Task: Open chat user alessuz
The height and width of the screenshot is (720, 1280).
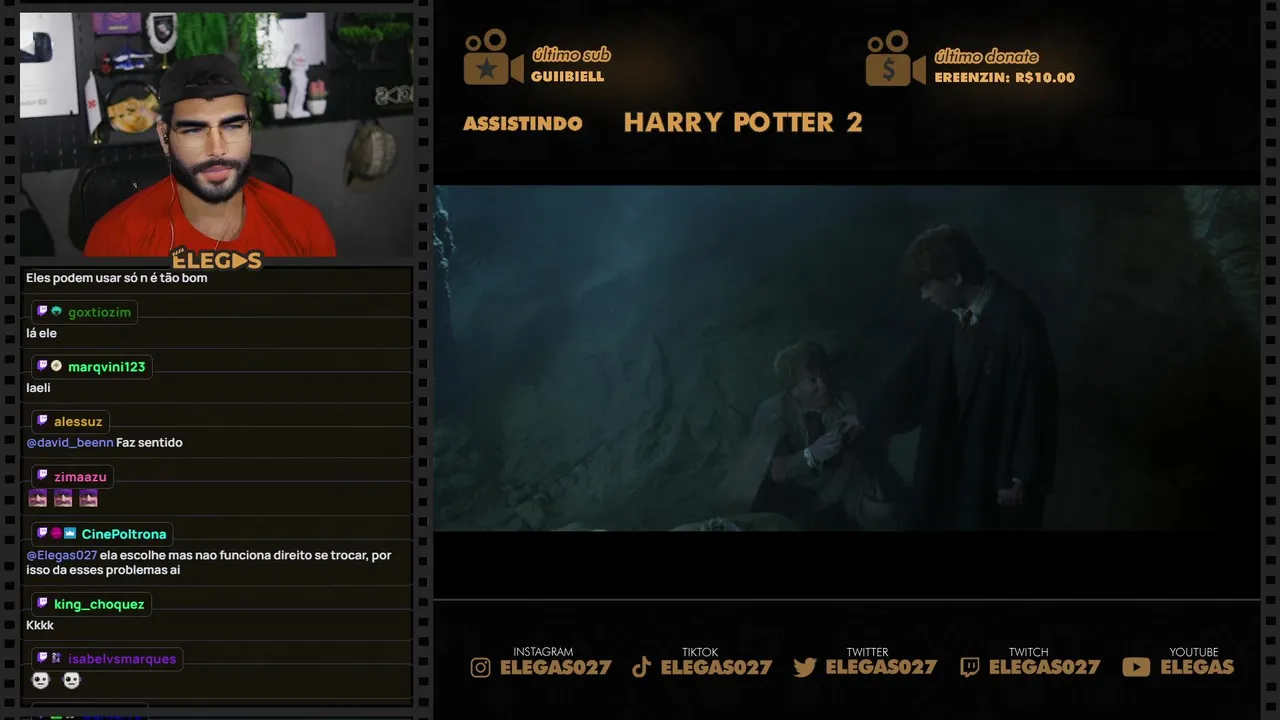Action: click(x=78, y=422)
